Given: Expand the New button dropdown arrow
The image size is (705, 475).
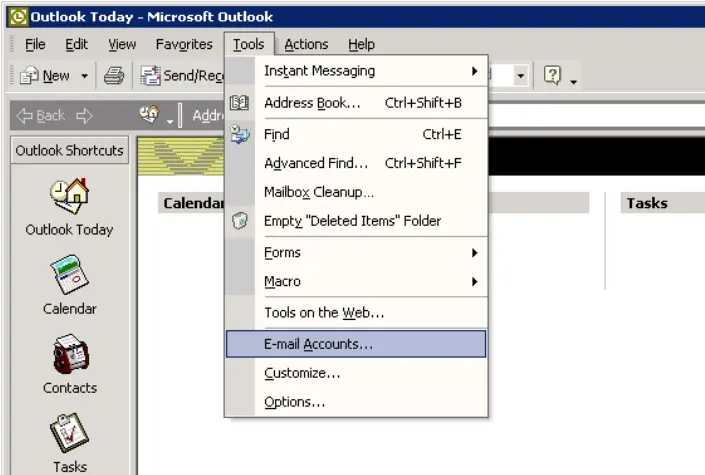Looking at the screenshot, I should pyautogui.click(x=84, y=76).
